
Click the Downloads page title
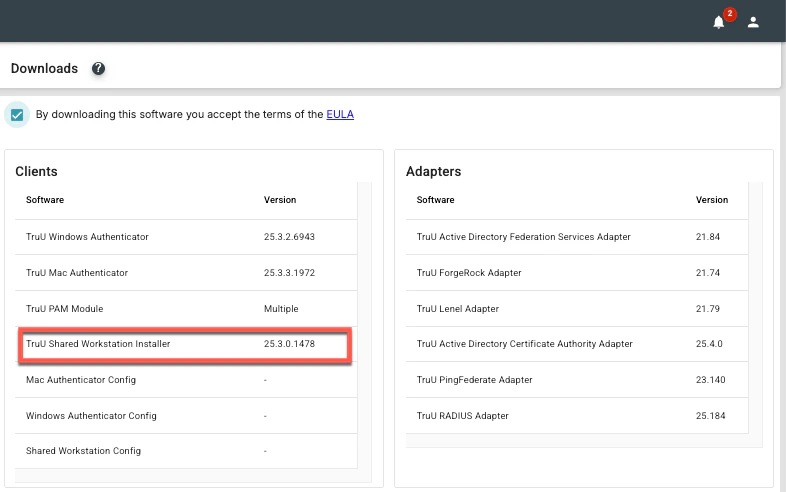(x=44, y=68)
